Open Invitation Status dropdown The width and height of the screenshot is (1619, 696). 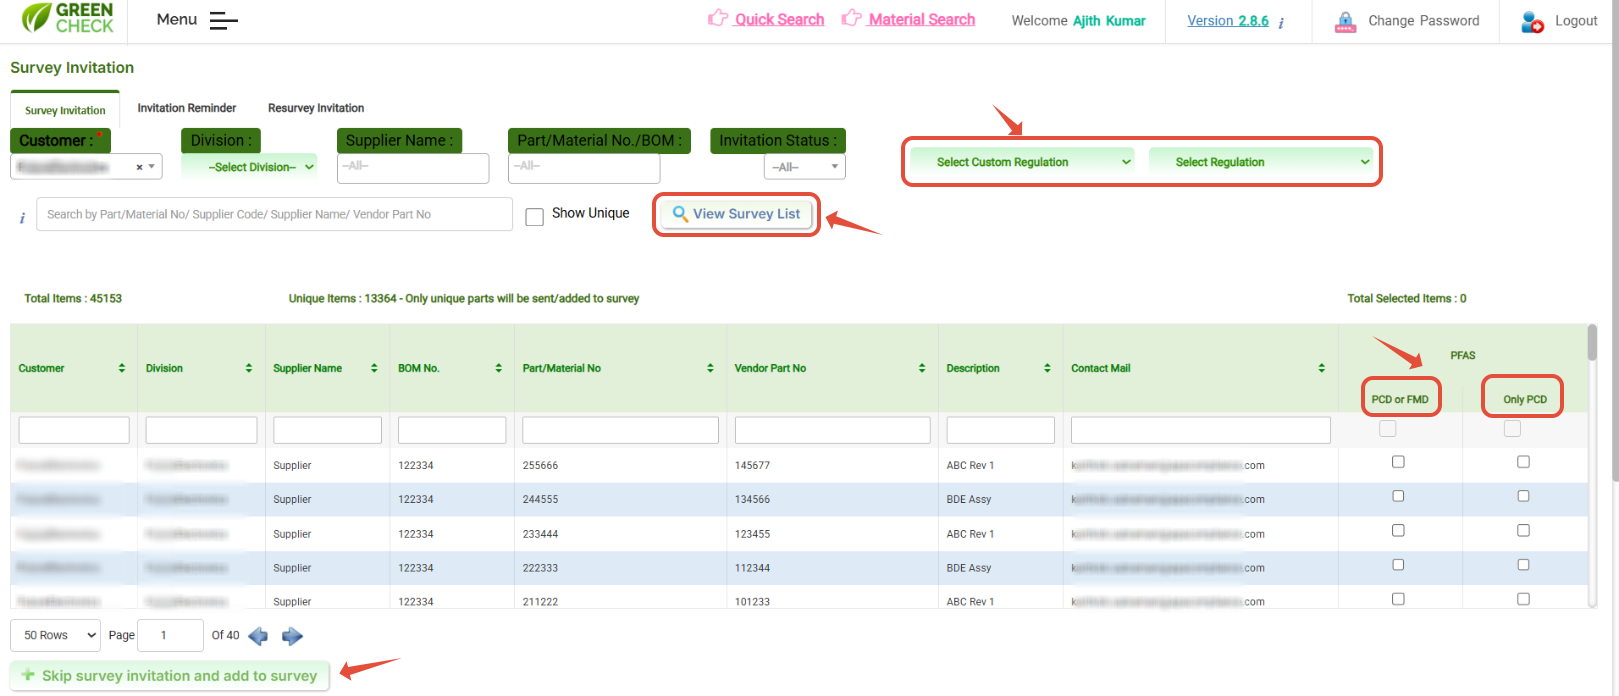[x=805, y=167]
